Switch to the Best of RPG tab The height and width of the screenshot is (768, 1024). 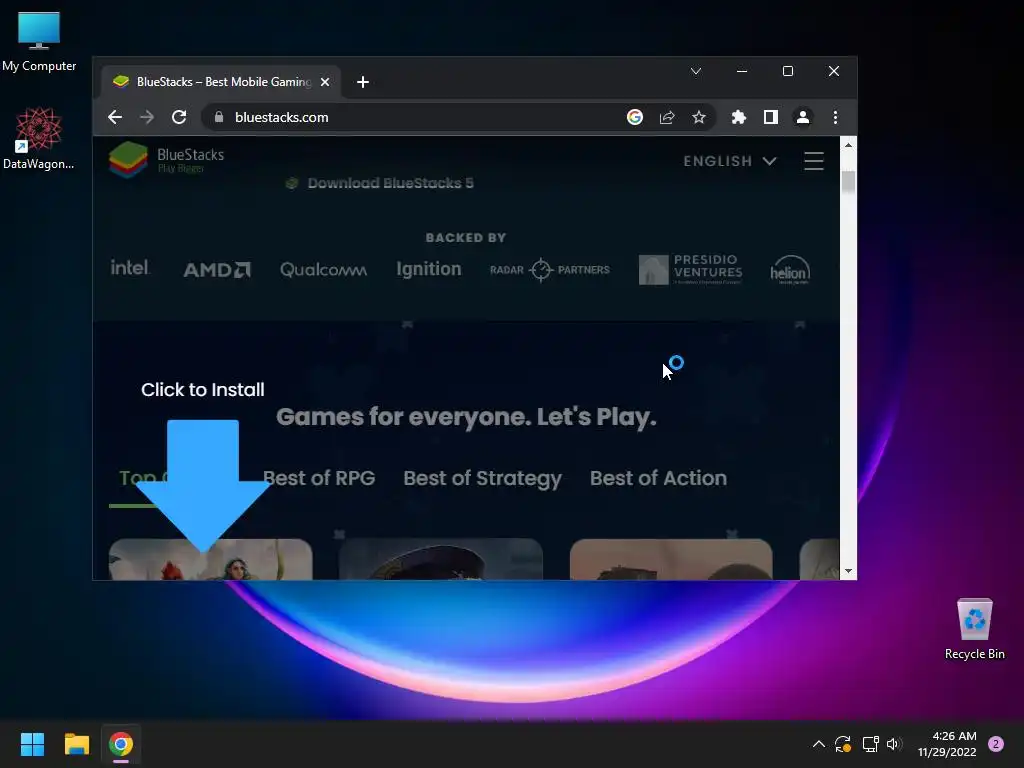pyautogui.click(x=319, y=478)
